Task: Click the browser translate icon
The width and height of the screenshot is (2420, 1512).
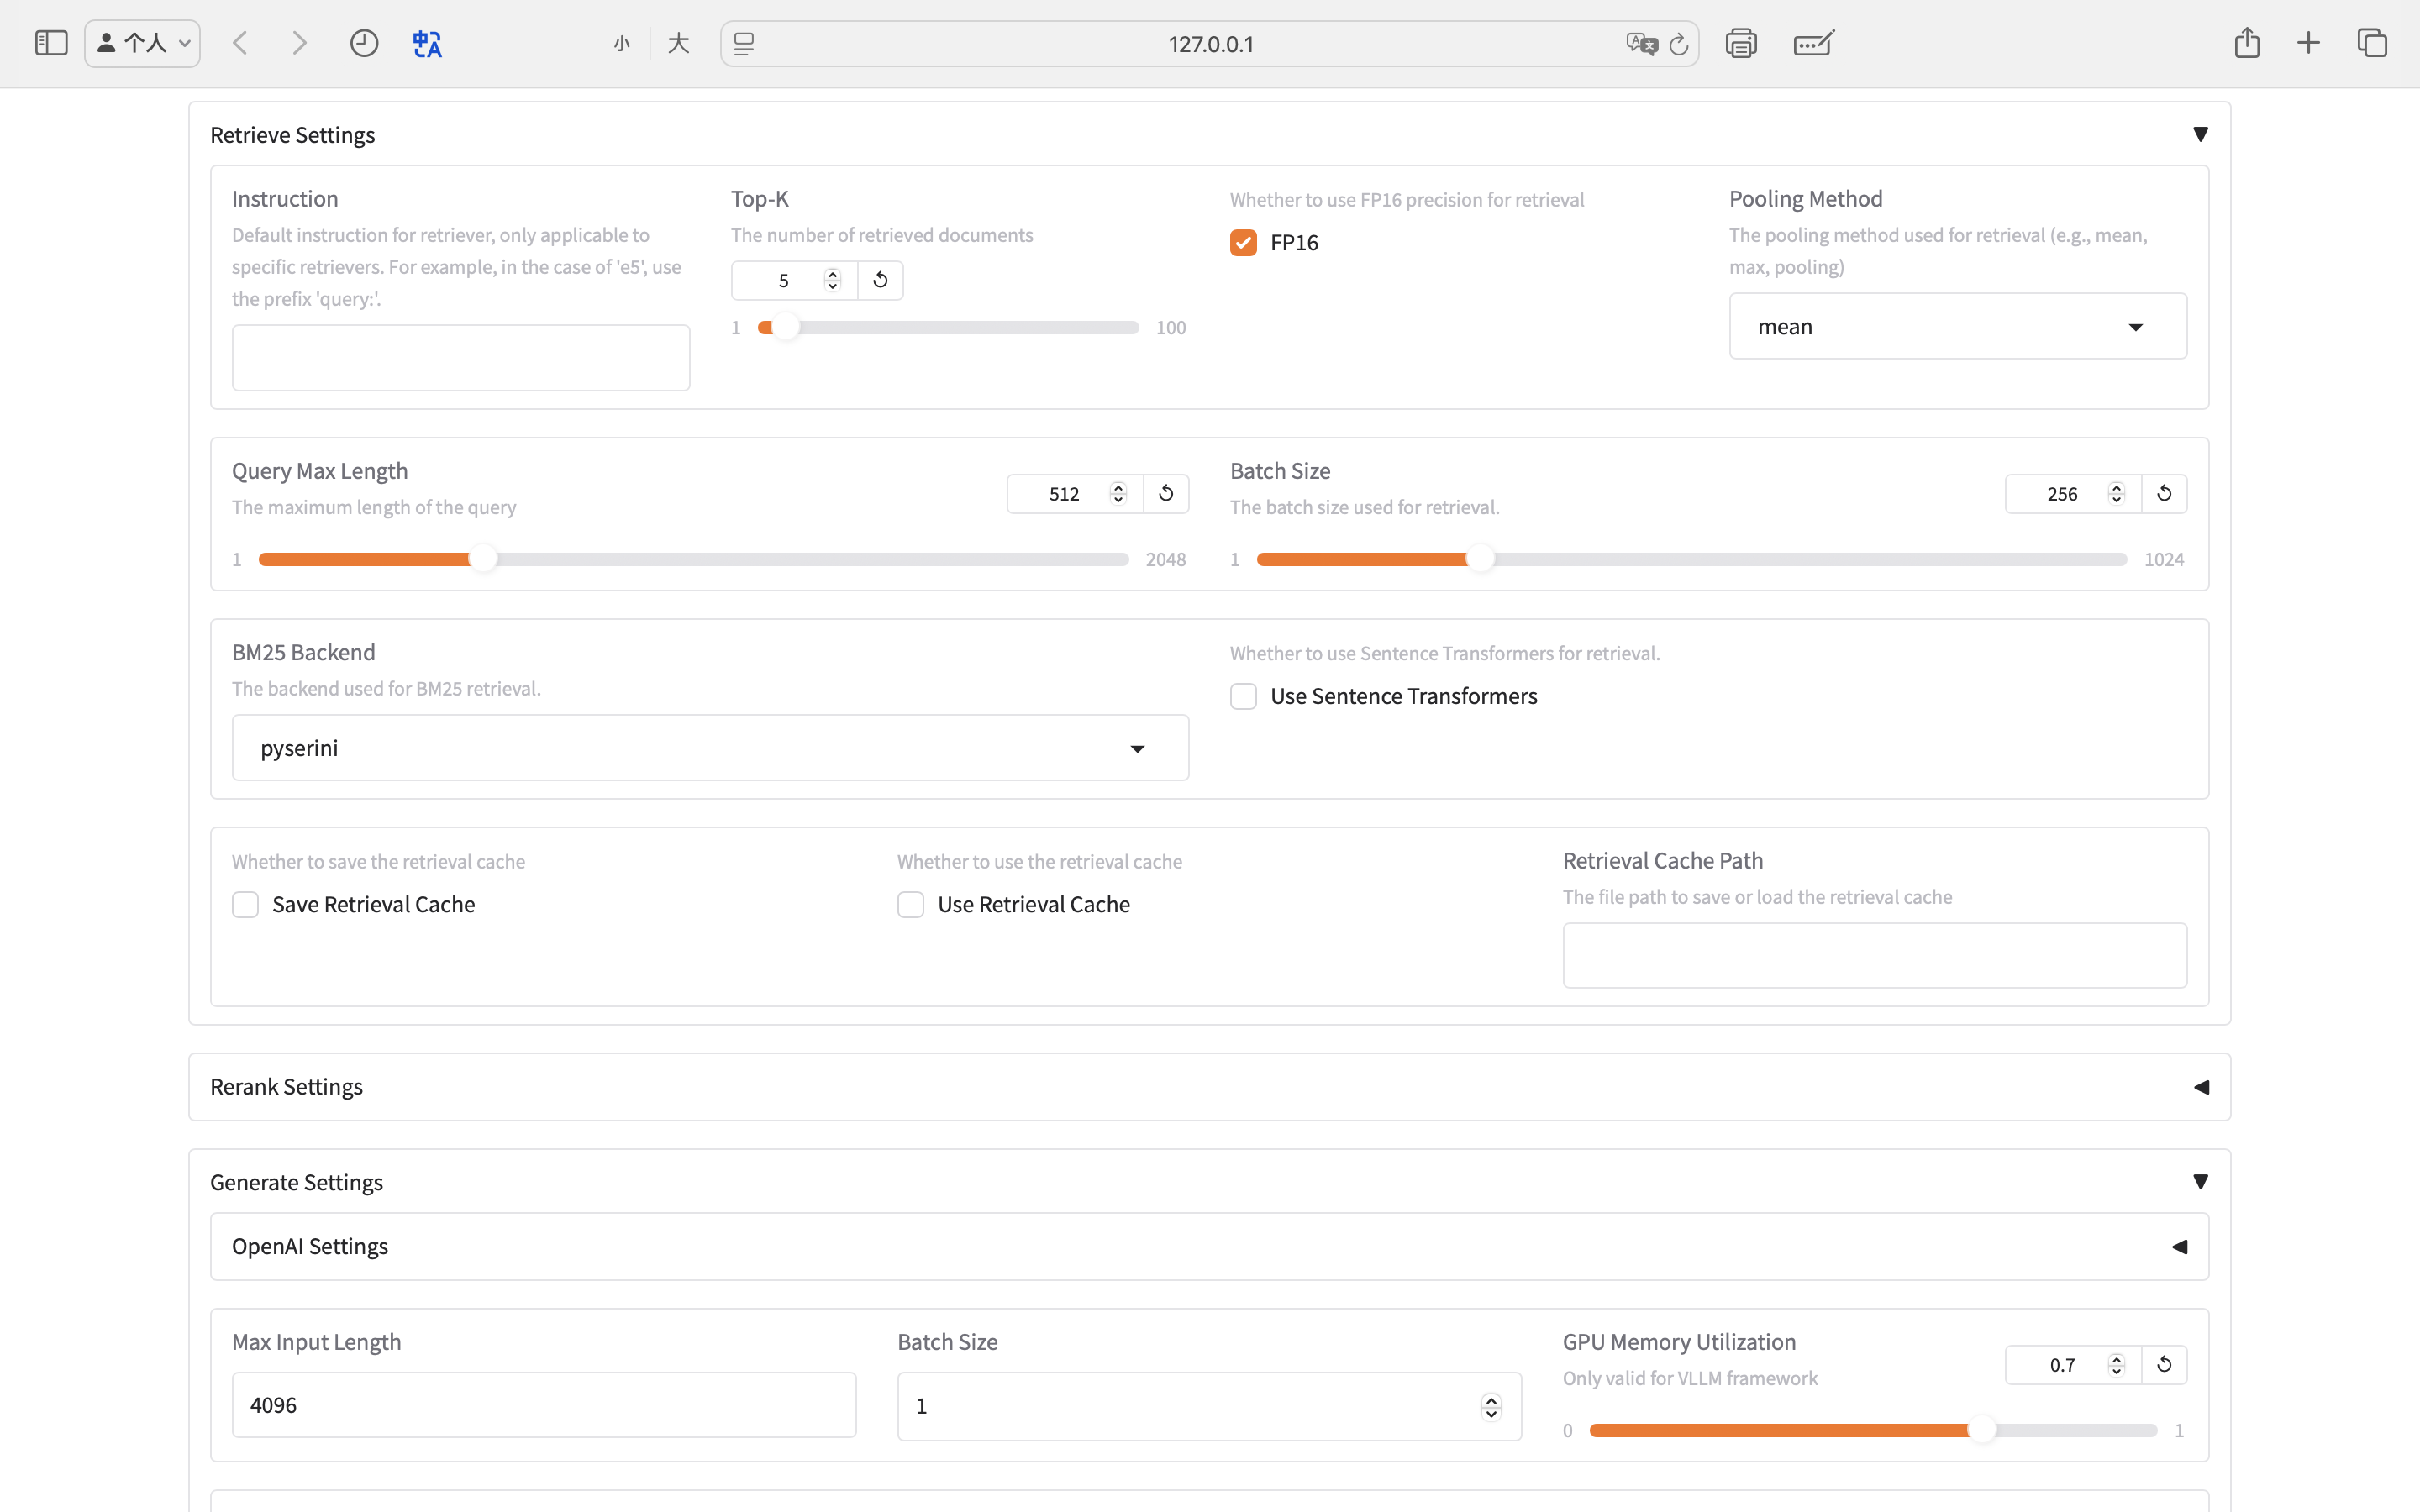Action: 427,43
